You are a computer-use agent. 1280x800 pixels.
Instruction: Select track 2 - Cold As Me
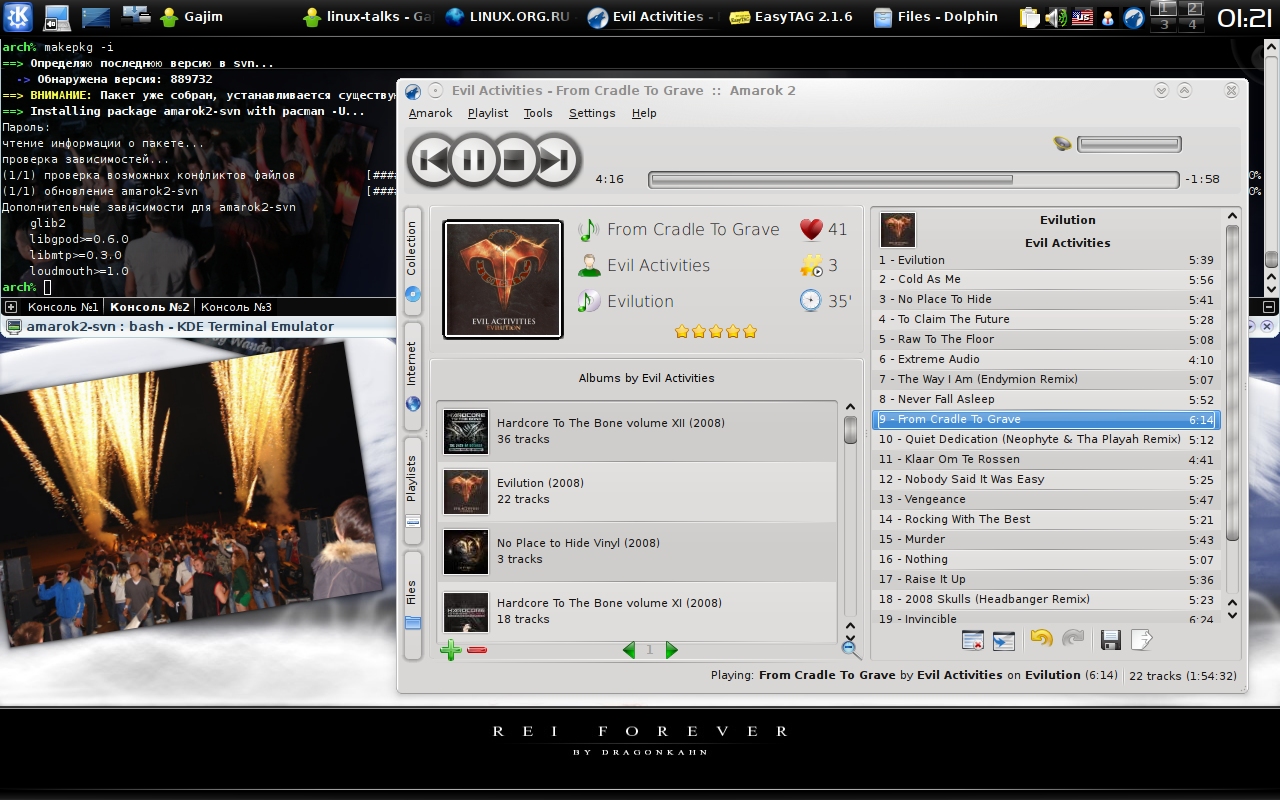pos(1047,279)
